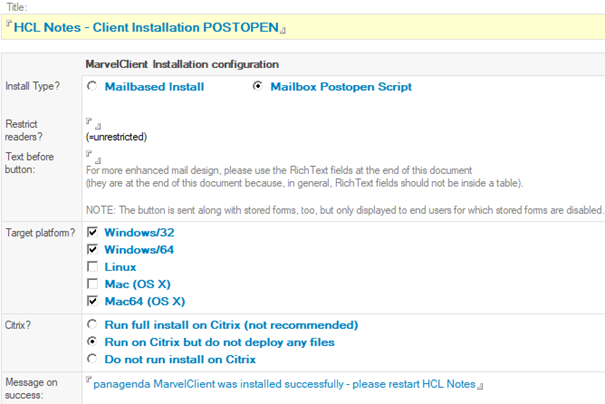Image resolution: width=605 pixels, height=404 pixels.
Task: Click the Linux platform label
Action: (120, 267)
